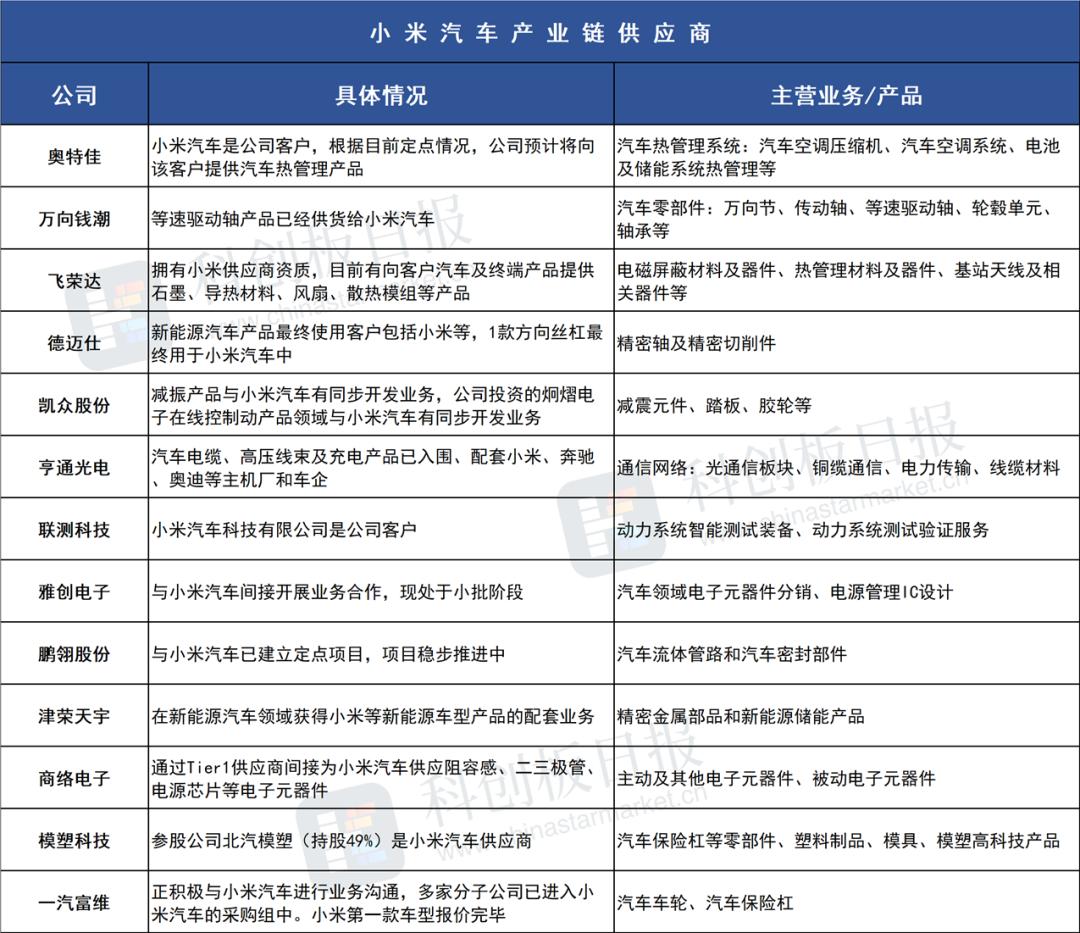
Task: Click company name 凯众股份
Action: (x=74, y=405)
